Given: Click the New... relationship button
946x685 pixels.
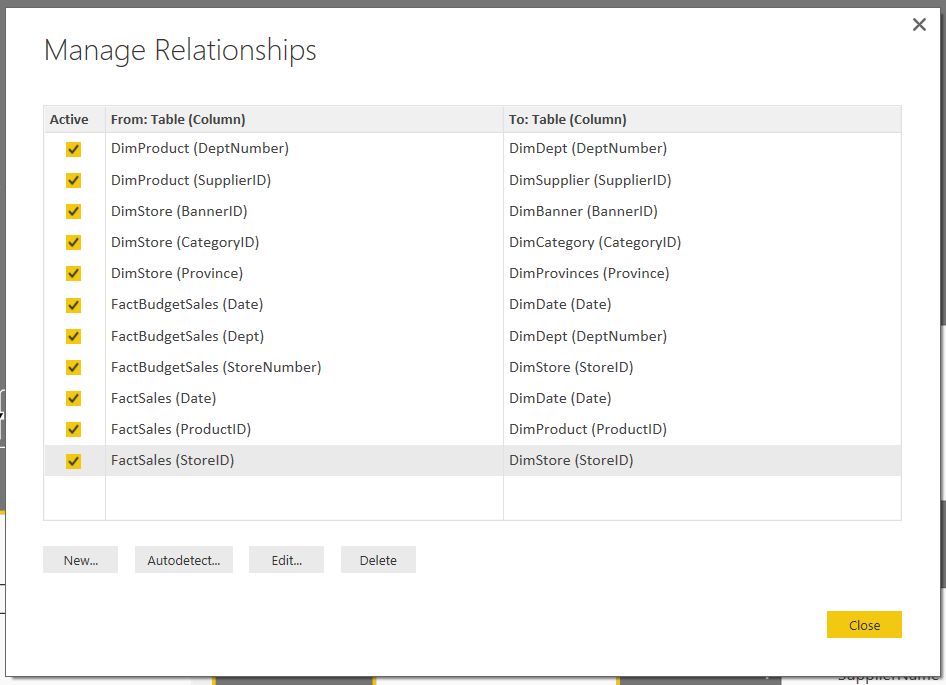Looking at the screenshot, I should point(80,560).
